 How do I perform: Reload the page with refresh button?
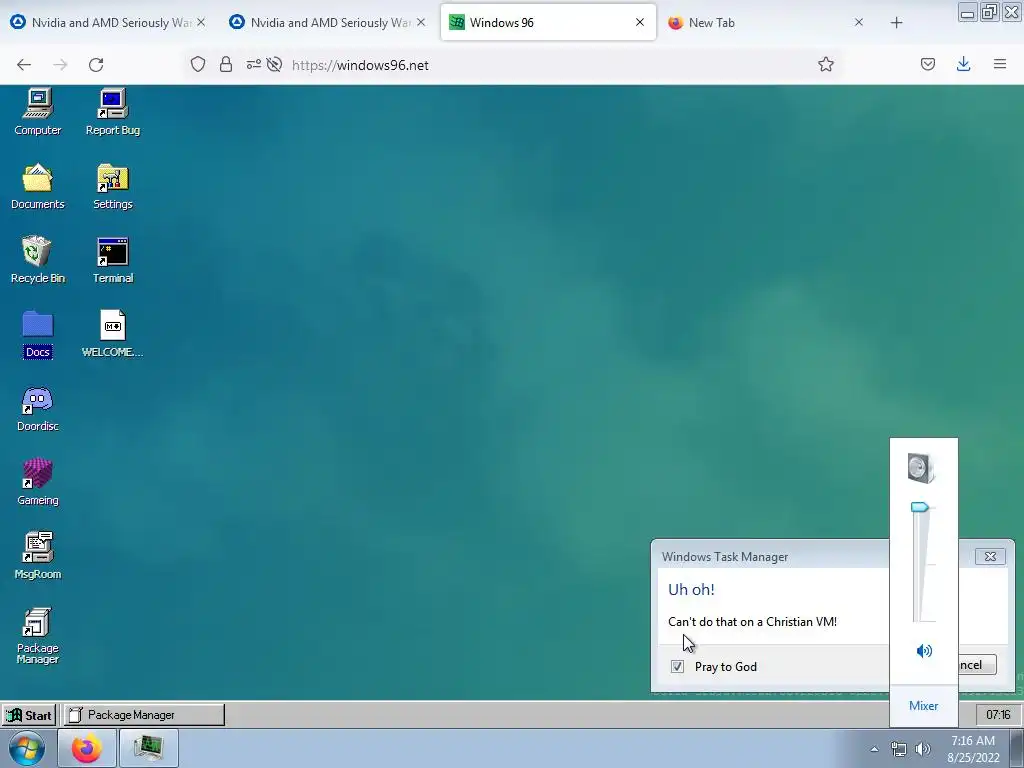[96, 65]
